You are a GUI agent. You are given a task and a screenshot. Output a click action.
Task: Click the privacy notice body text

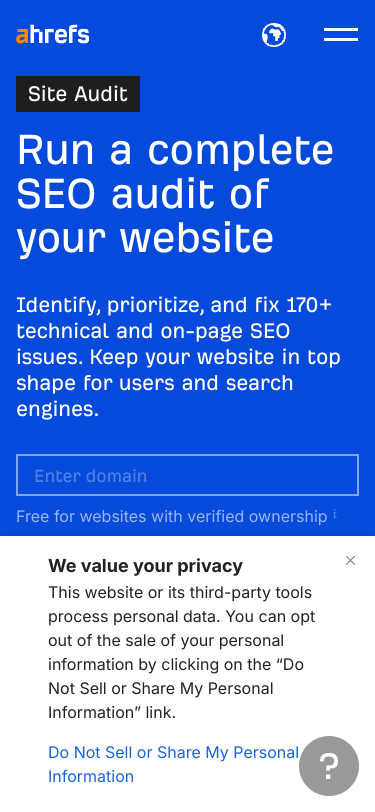pos(182,652)
